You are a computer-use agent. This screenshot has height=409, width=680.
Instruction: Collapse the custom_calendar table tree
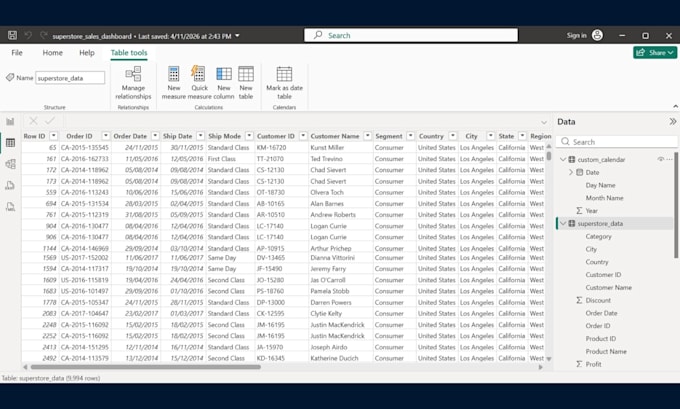pyautogui.click(x=563, y=160)
